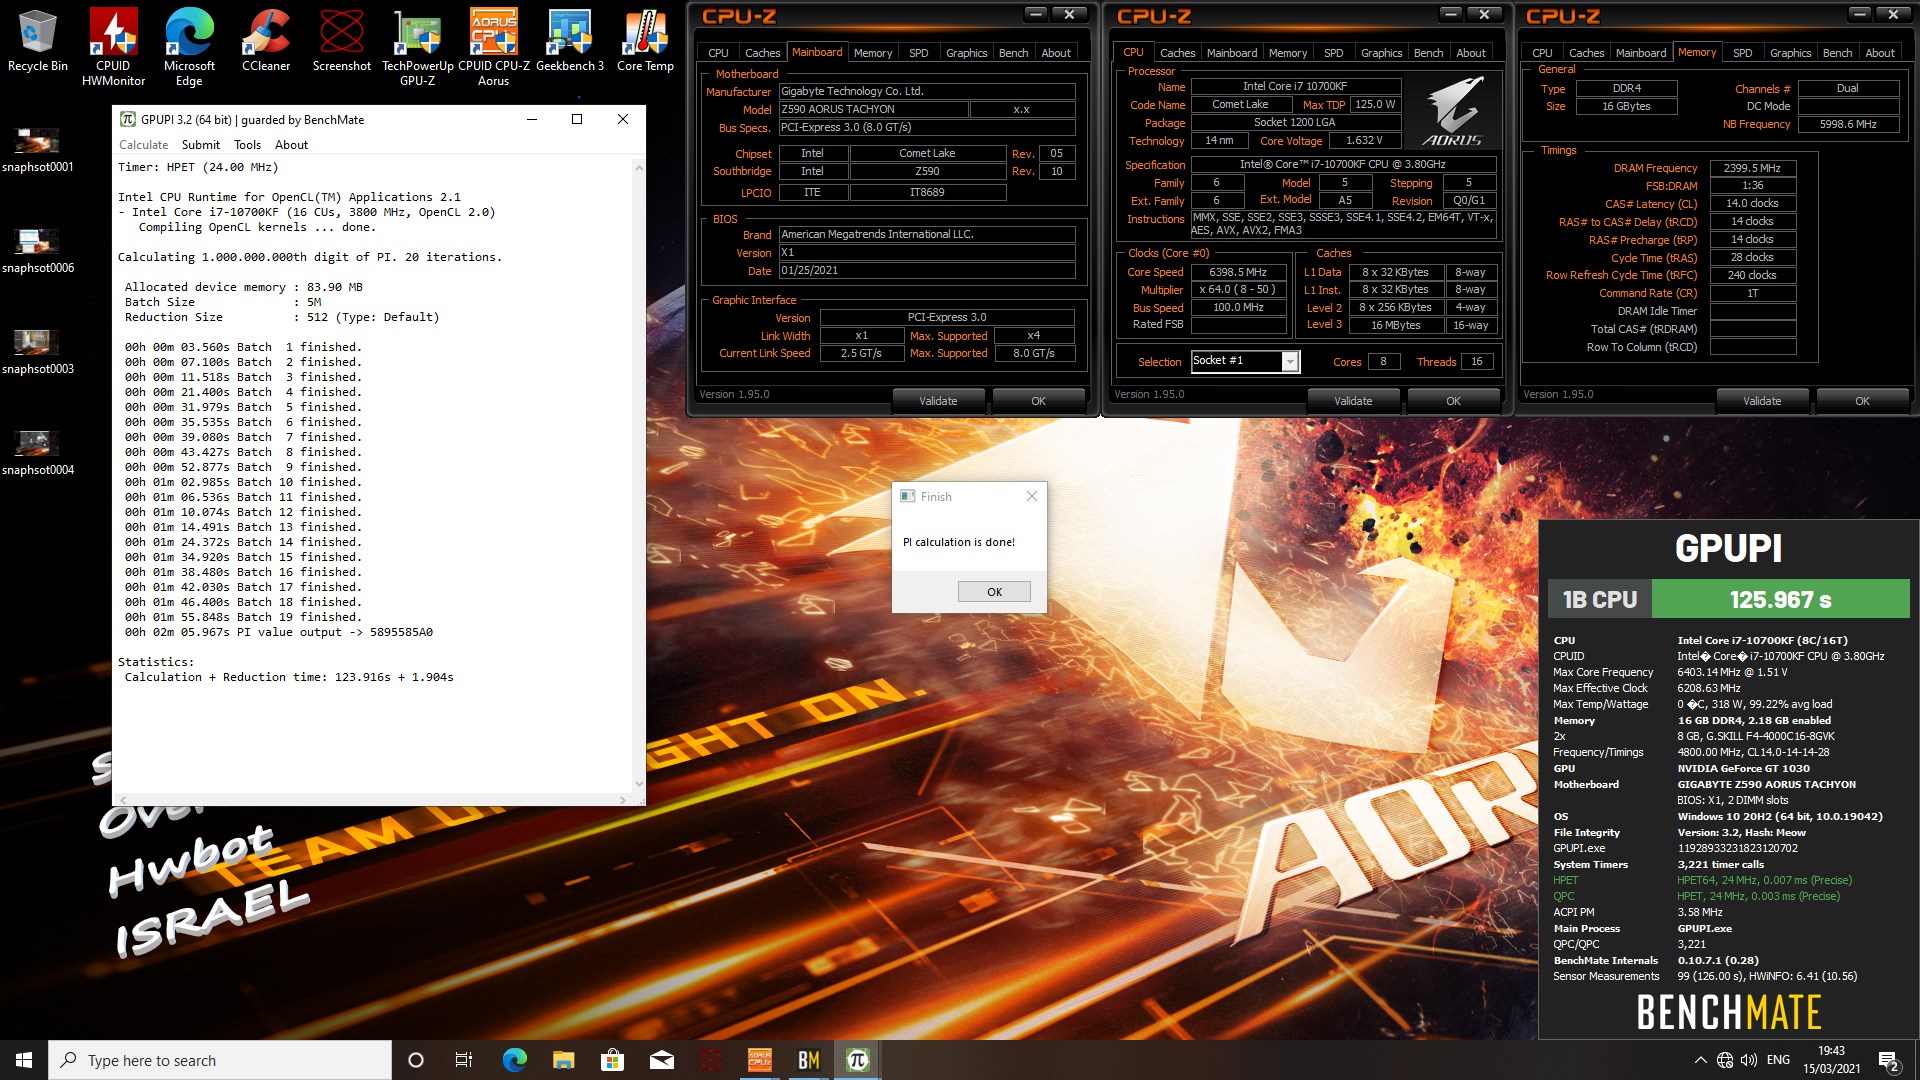The width and height of the screenshot is (1920, 1080).
Task: Open notification center icon
Action: [1889, 1060]
